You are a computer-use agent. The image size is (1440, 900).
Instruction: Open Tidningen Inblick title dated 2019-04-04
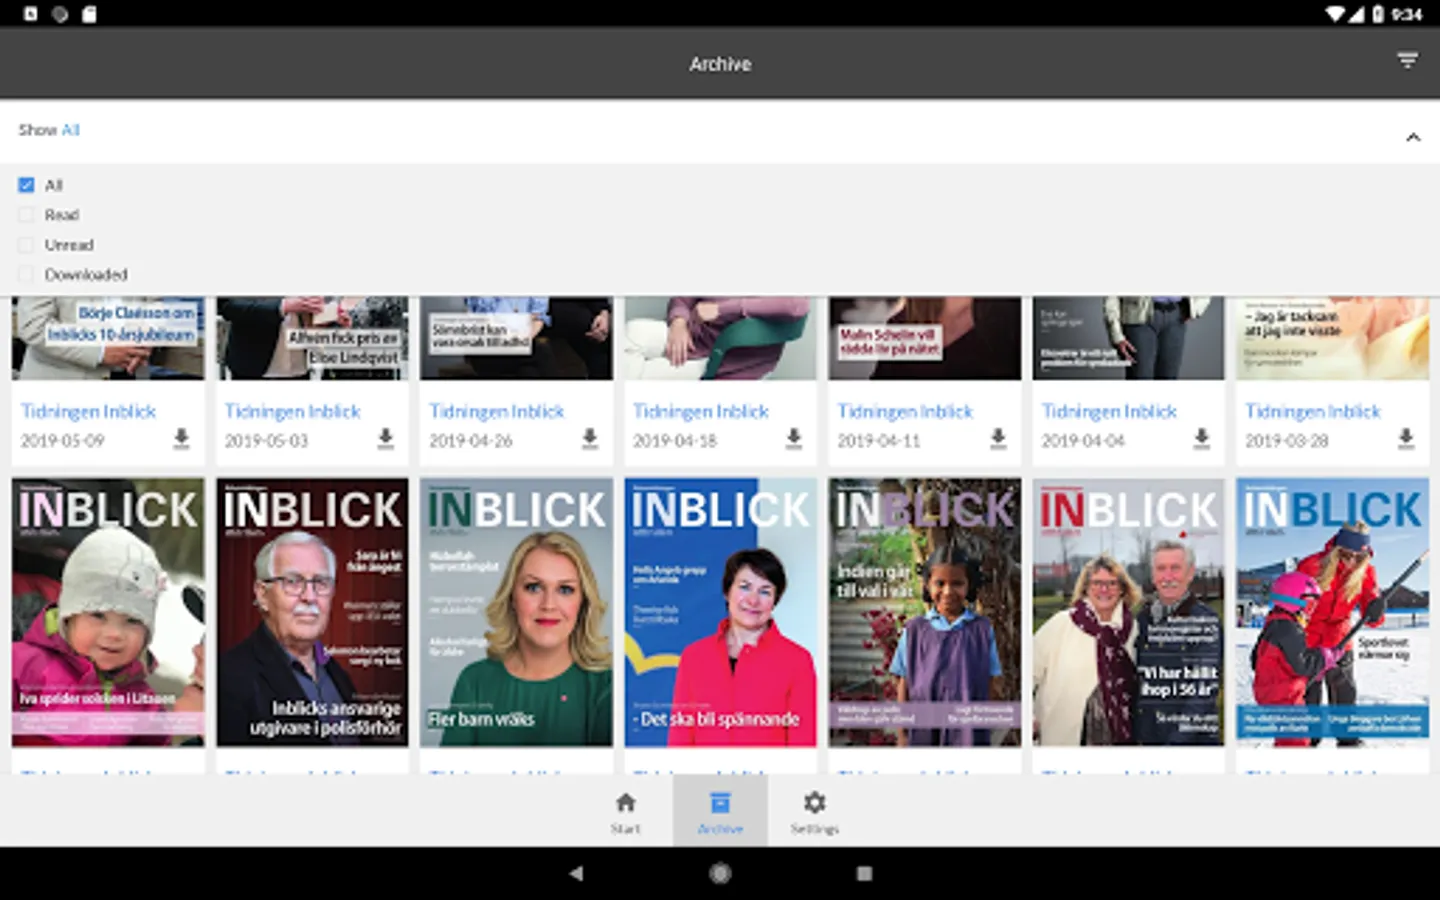pos(1109,411)
